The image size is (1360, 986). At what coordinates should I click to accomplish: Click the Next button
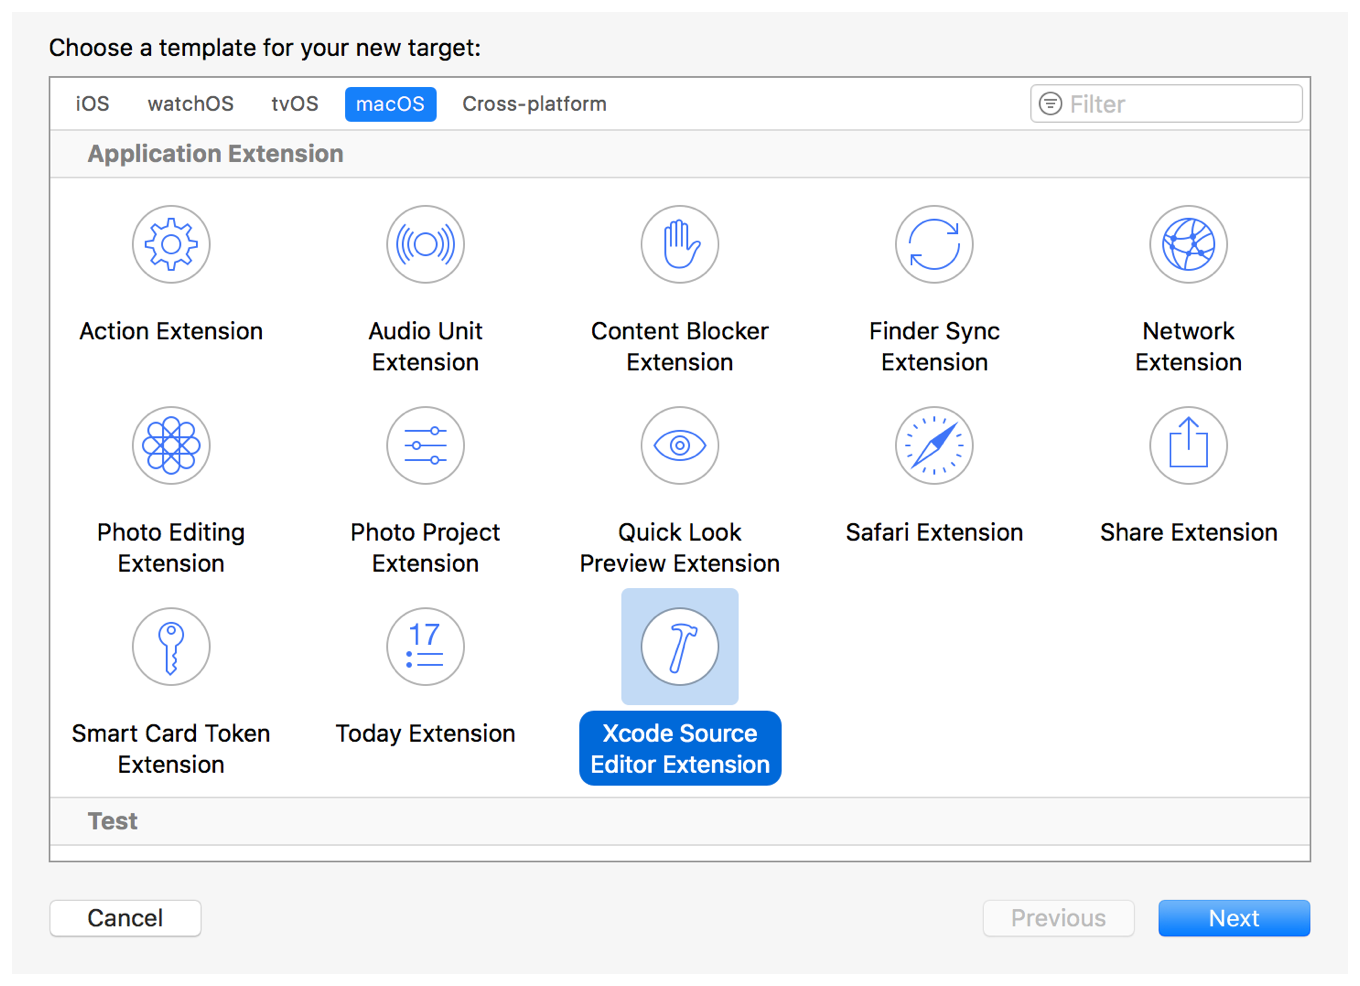coord(1234,918)
